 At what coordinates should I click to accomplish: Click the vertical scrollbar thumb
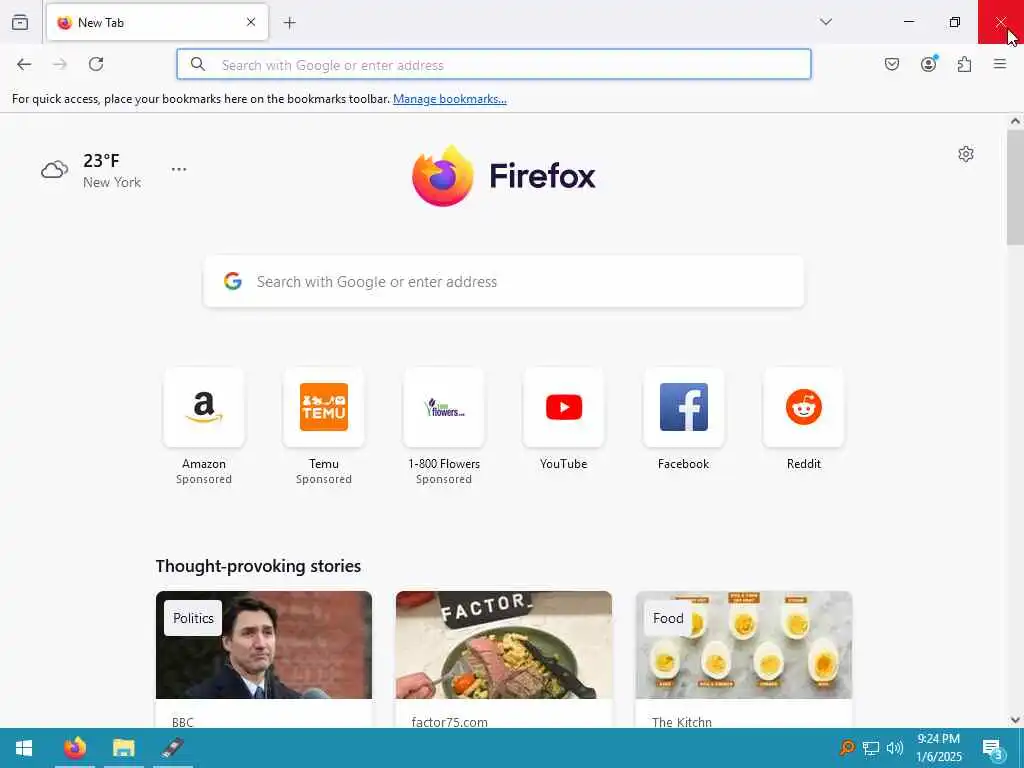(1015, 187)
